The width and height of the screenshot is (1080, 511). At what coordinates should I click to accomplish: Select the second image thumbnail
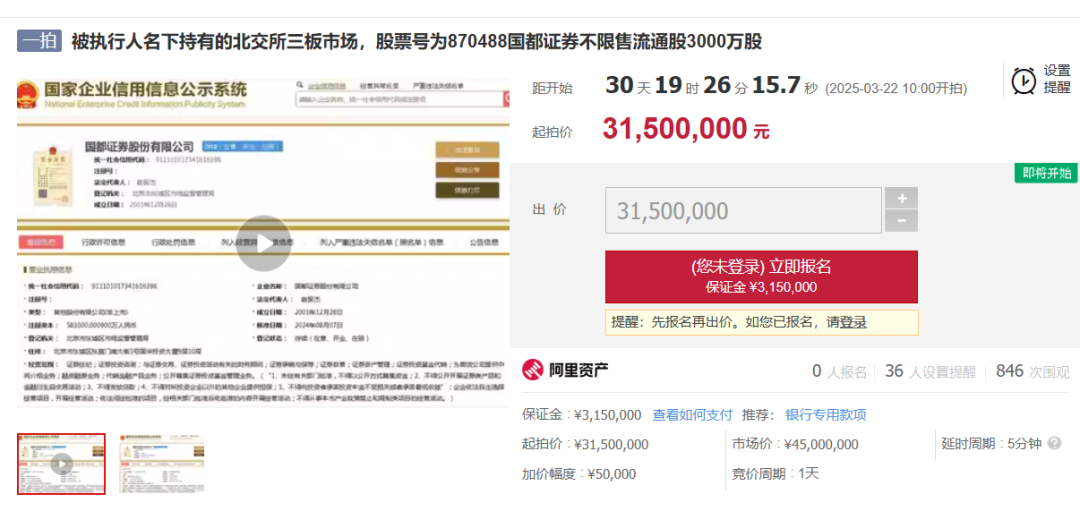coord(161,463)
